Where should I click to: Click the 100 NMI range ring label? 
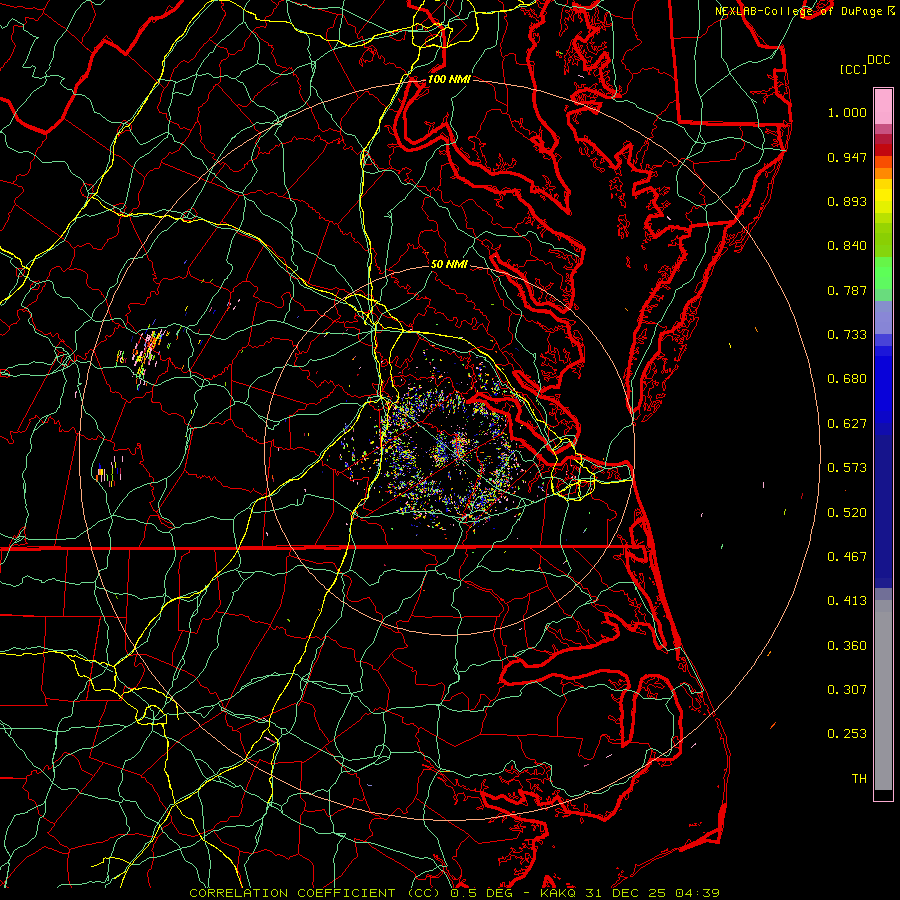[x=449, y=79]
